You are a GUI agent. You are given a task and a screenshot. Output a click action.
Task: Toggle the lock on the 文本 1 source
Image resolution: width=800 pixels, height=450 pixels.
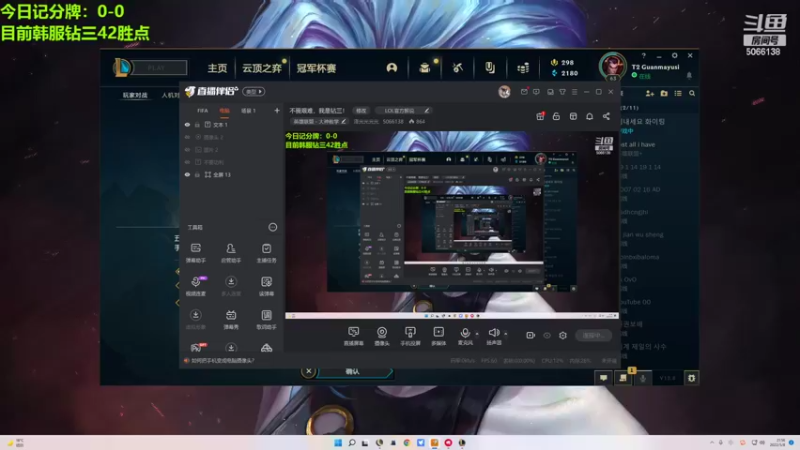point(197,125)
